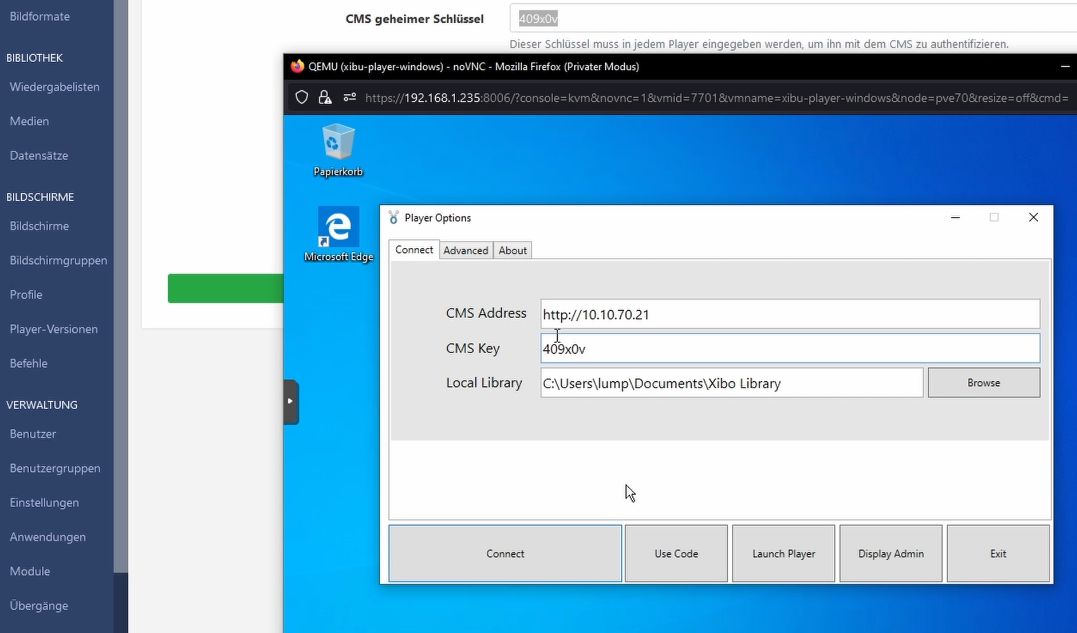
Task: Open the Papierkorb recycle bin icon
Action: pyautogui.click(x=338, y=144)
